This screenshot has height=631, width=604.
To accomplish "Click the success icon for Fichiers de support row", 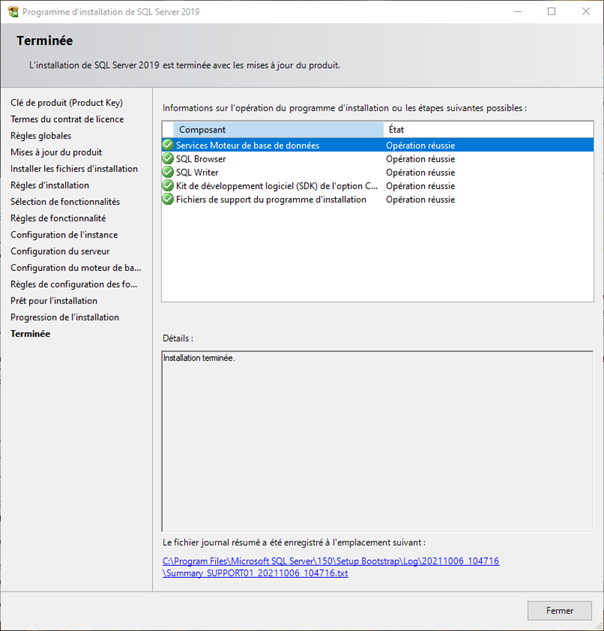I will (168, 199).
